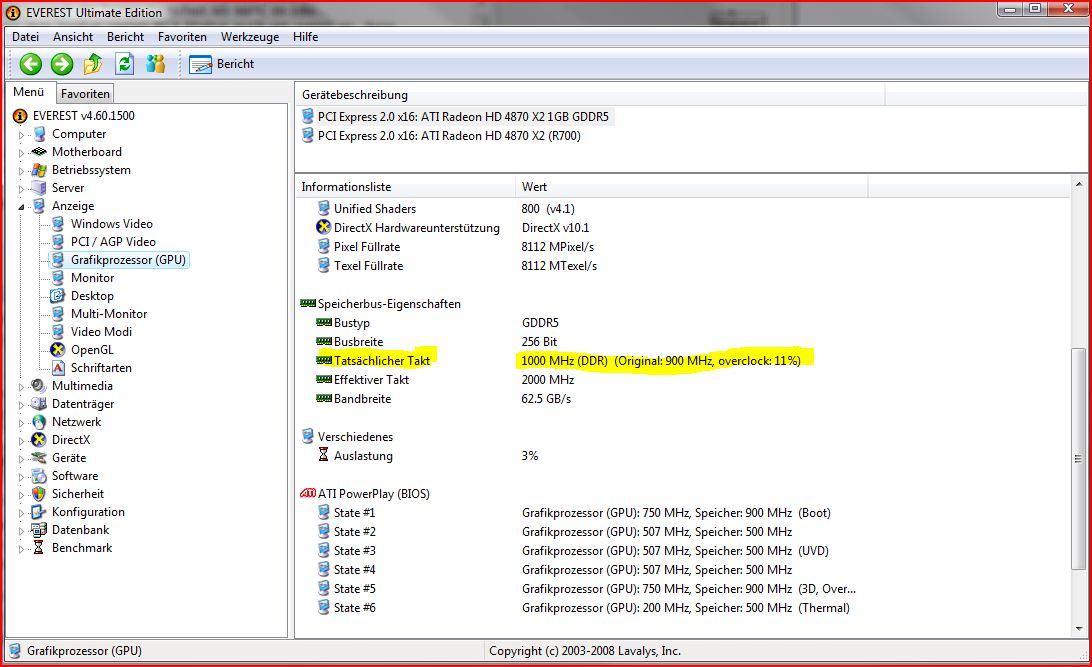1092x667 pixels.
Task: Click the Sicherheit shield icon
Action: [39, 494]
